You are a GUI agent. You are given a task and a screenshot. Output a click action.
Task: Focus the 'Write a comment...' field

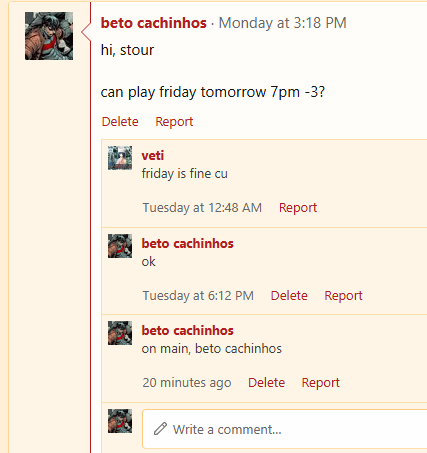click(x=285, y=429)
